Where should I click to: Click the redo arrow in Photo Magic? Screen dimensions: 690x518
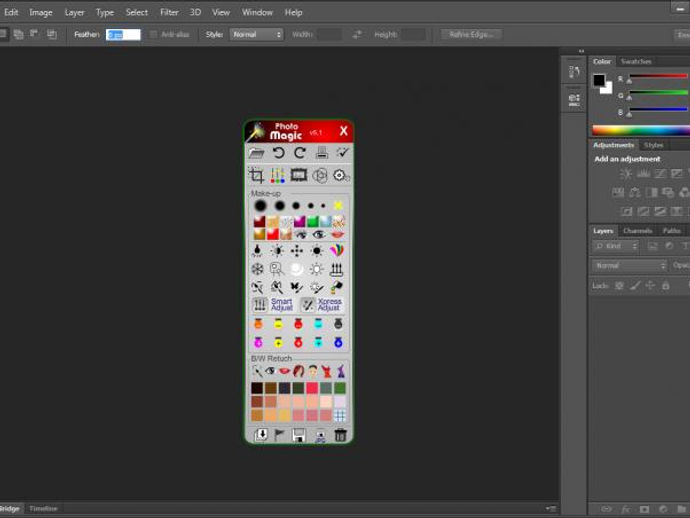coord(300,153)
